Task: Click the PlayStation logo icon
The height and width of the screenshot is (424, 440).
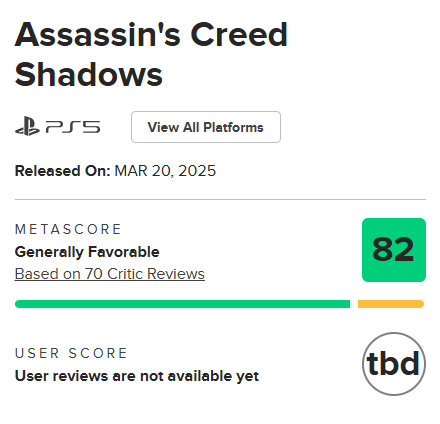Action: tap(27, 127)
